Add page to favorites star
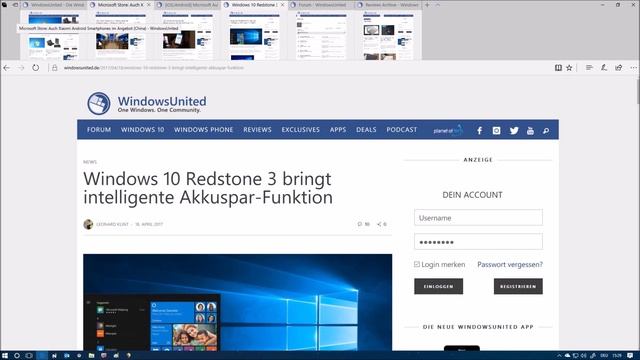The image size is (640, 360). click(x=569, y=68)
